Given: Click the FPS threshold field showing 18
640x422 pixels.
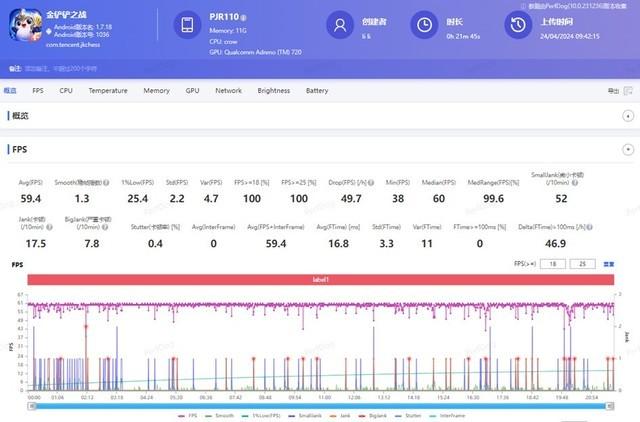Looking at the screenshot, I should point(552,263).
